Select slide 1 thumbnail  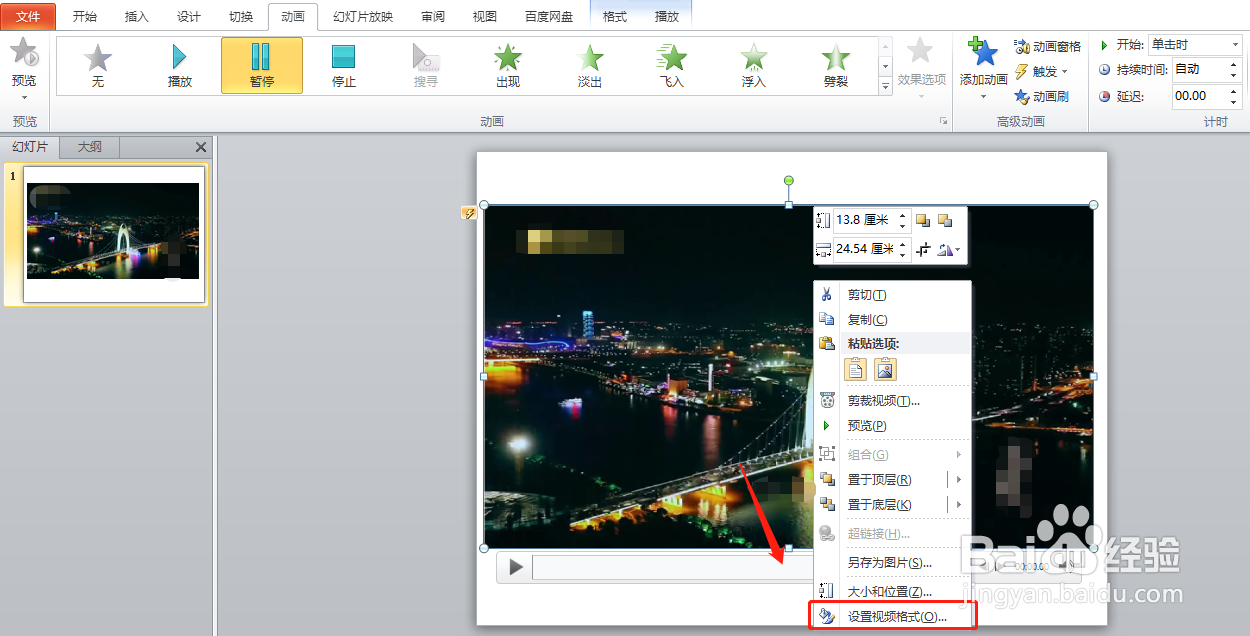[x=112, y=234]
